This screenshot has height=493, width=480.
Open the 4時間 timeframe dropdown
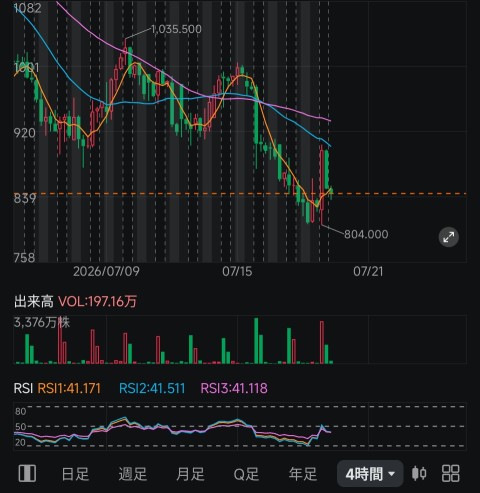click(370, 474)
